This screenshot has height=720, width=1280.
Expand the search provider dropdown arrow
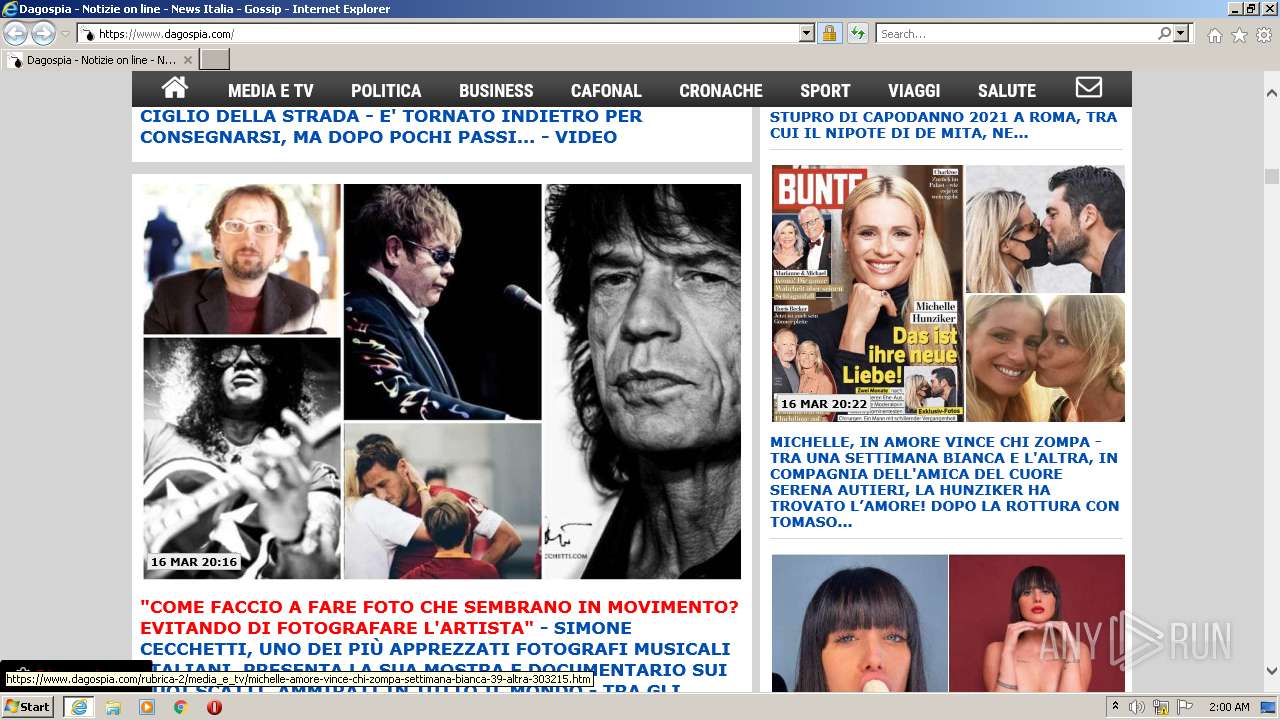[x=1182, y=34]
